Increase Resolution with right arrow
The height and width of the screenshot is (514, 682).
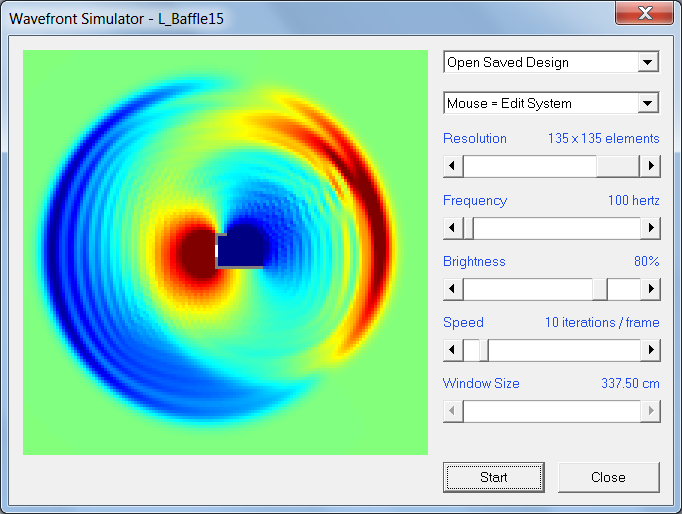(651, 166)
